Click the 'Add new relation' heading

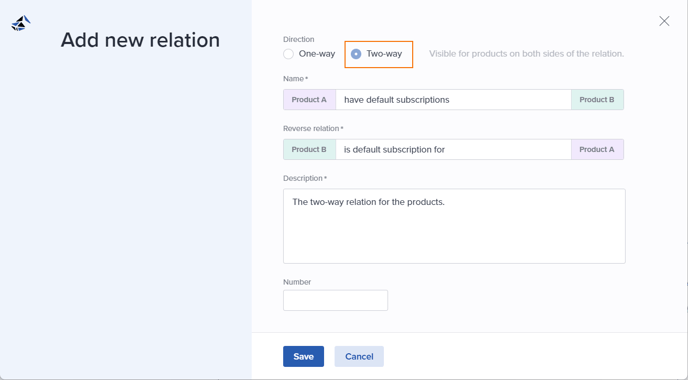[140, 40]
